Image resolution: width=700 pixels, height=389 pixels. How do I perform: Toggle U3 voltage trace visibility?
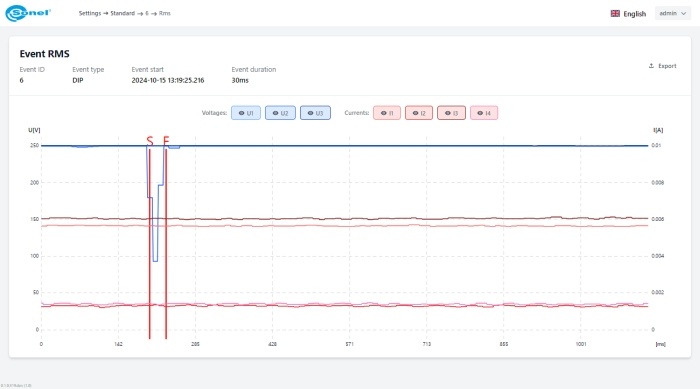click(x=316, y=113)
